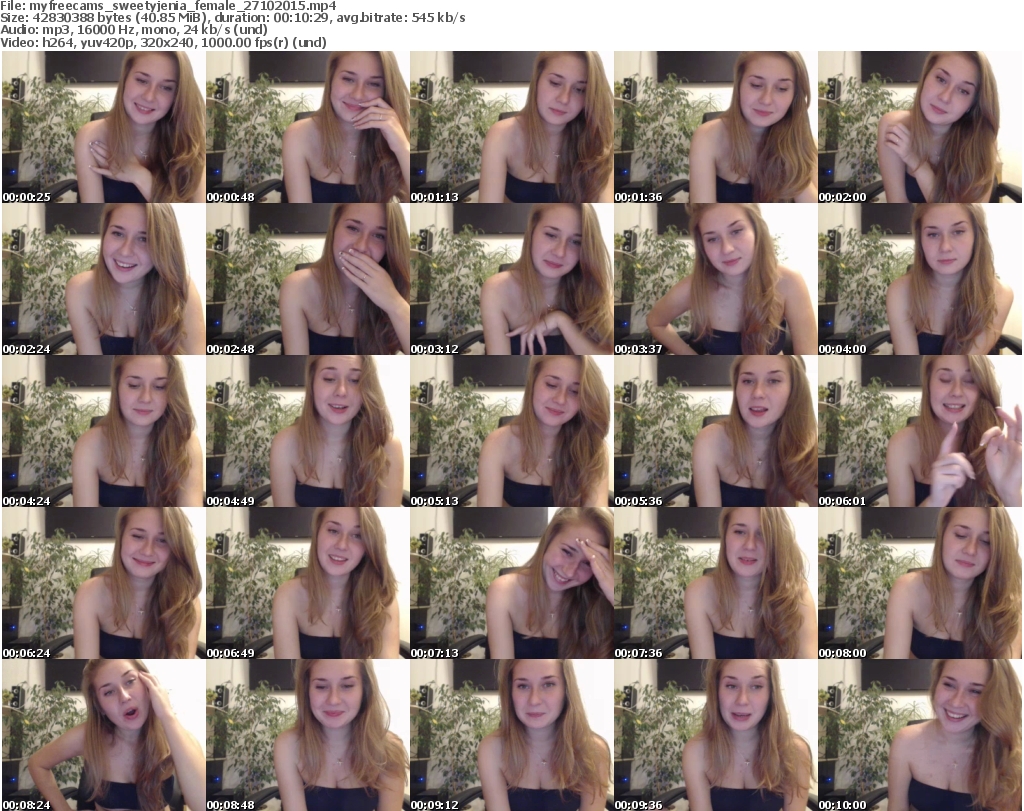Viewport: 1024px width, 811px height.
Task: Select the thumbnail stamped 00:01:36
Action: pyautogui.click(x=716, y=127)
